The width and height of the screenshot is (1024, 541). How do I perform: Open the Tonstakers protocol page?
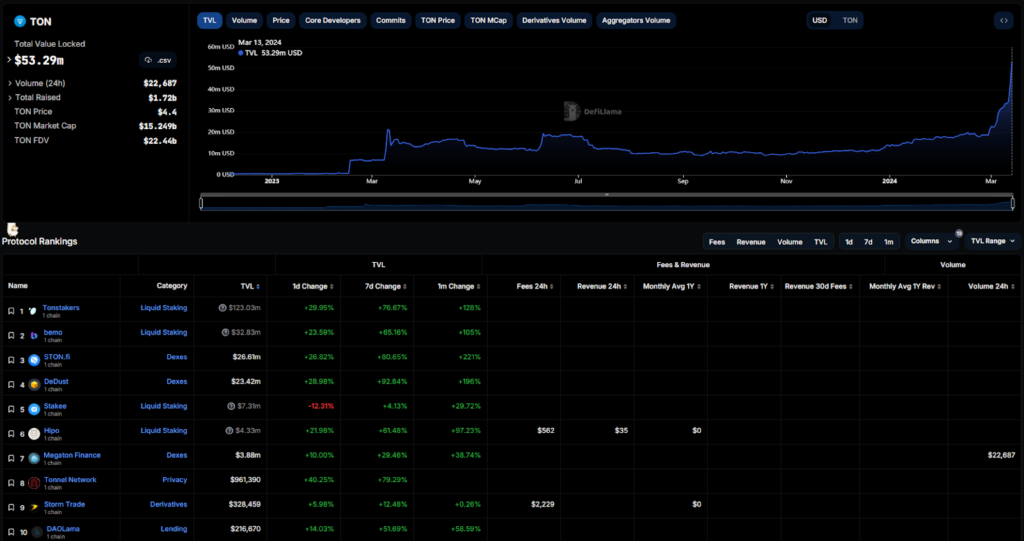point(61,308)
